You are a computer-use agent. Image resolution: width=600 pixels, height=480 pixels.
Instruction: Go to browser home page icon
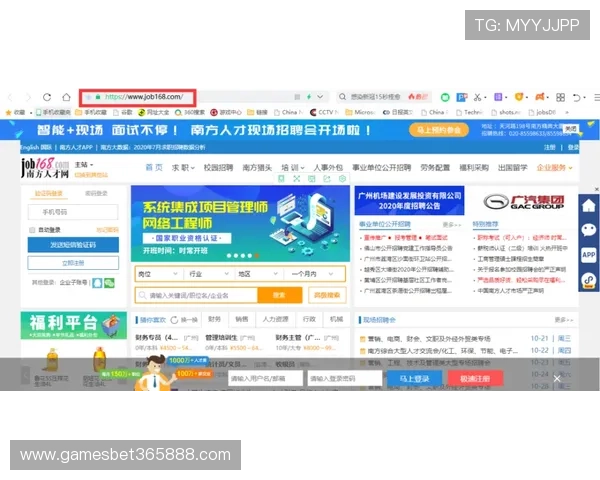[66, 97]
